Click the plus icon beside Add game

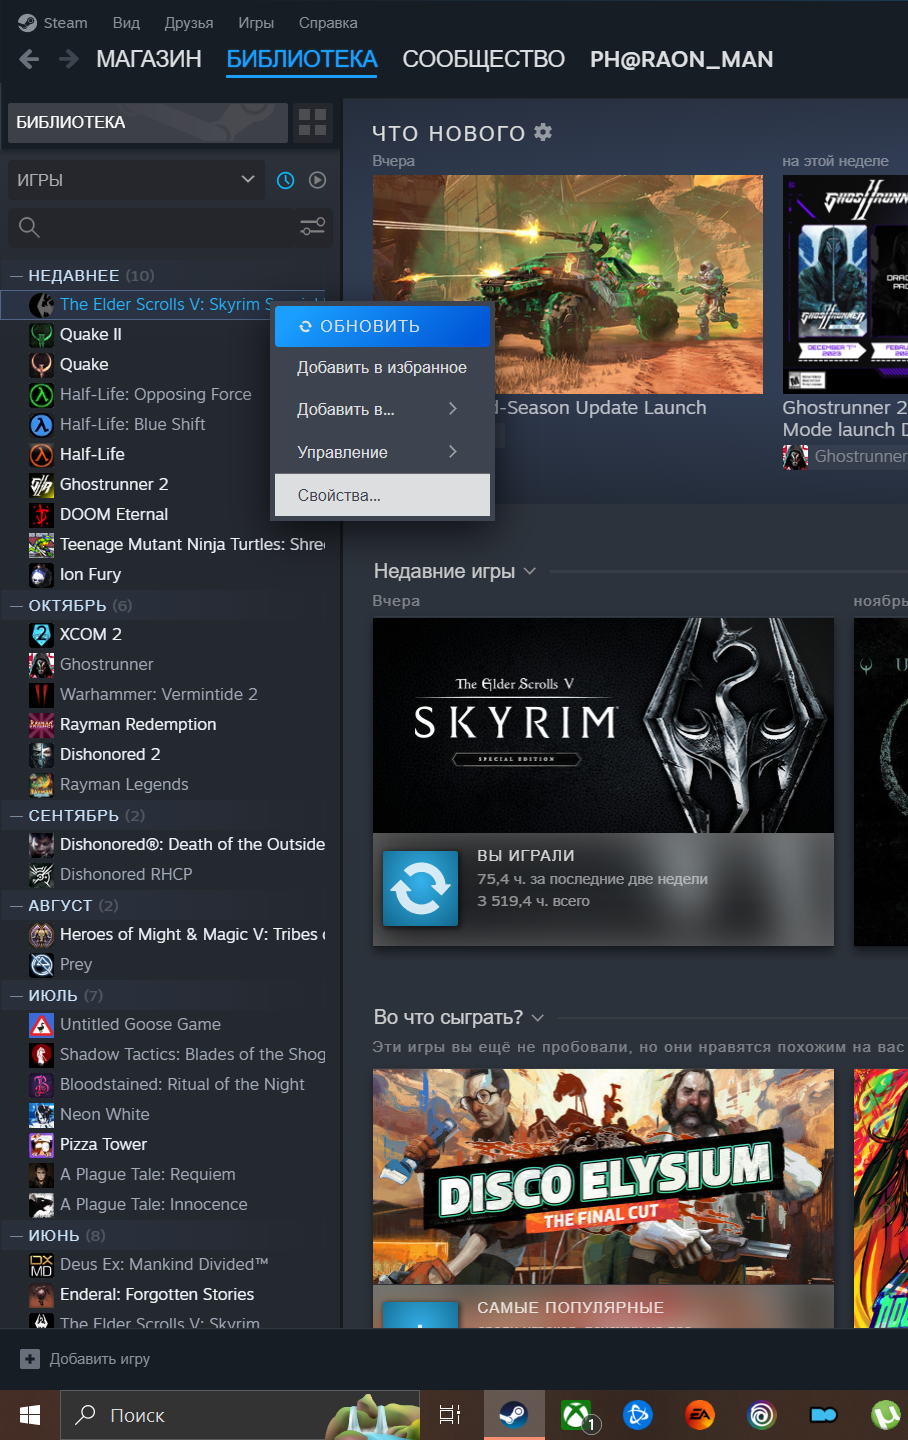point(29,1359)
